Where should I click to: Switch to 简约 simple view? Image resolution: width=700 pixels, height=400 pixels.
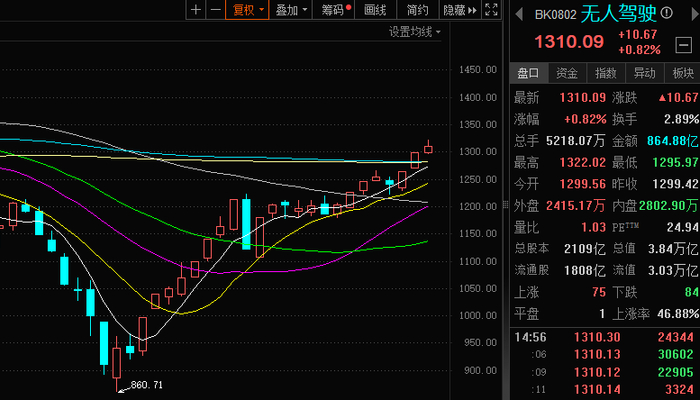pos(418,10)
